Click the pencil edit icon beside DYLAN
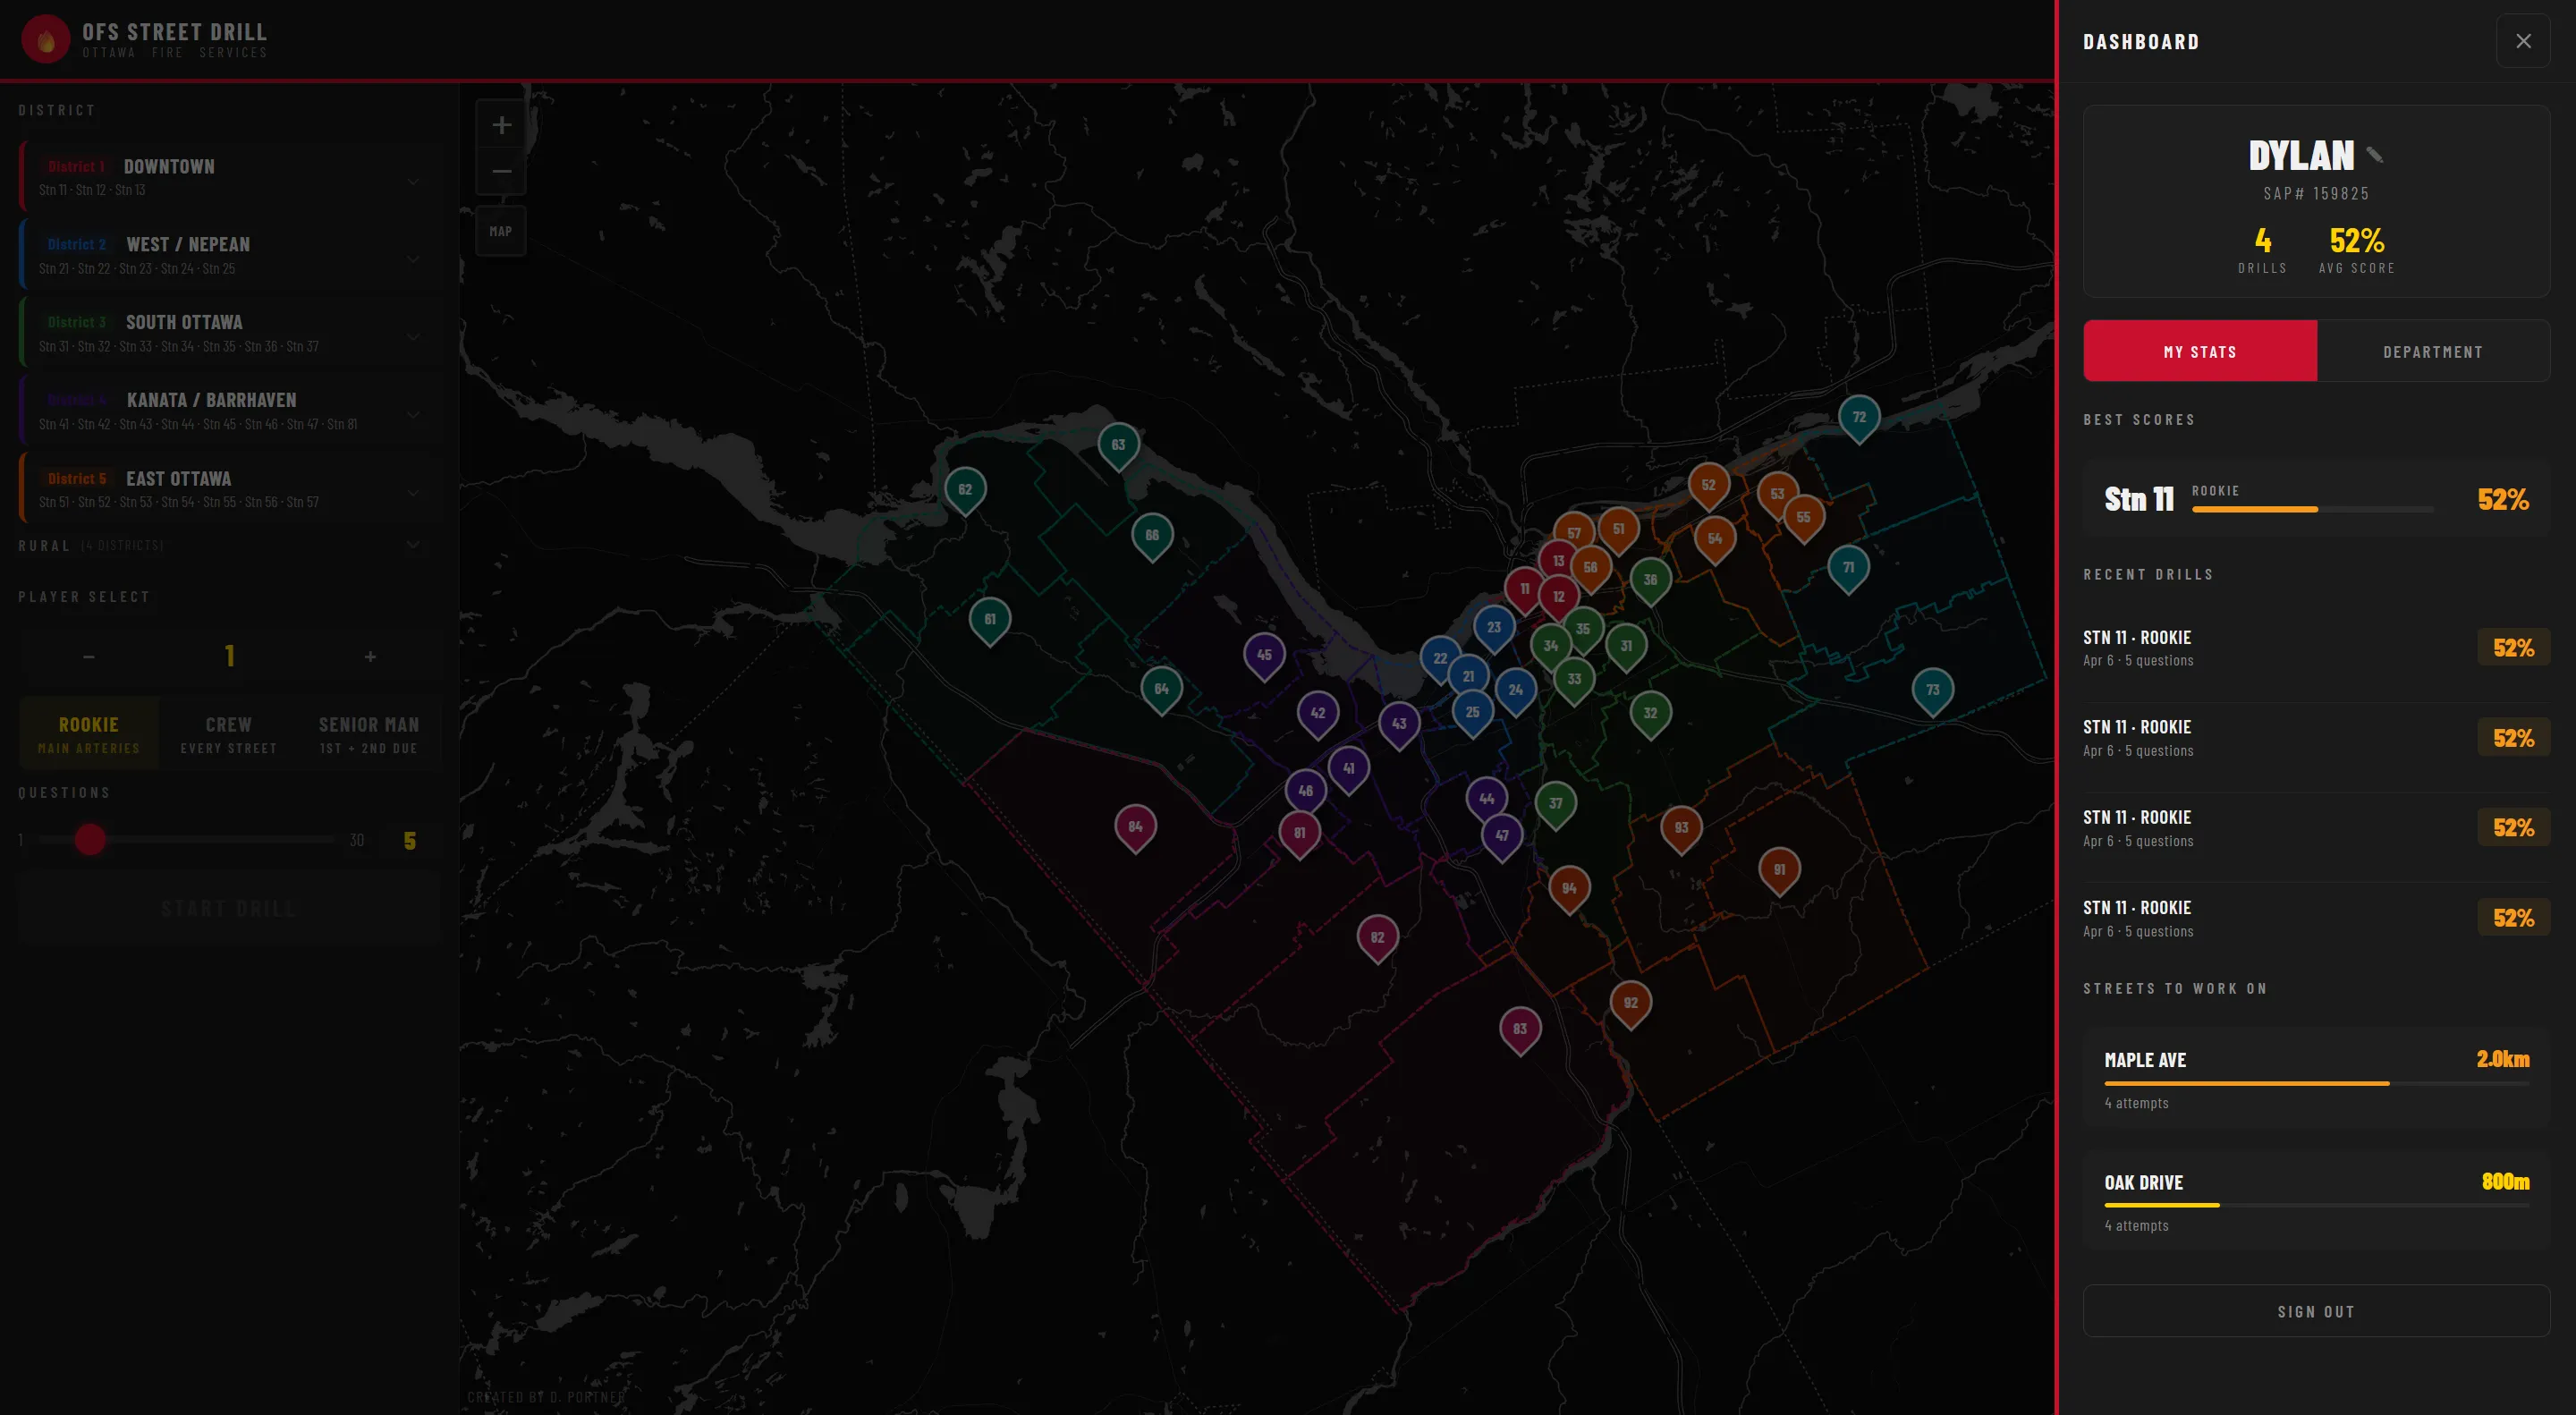The image size is (2576, 1415). (2374, 155)
